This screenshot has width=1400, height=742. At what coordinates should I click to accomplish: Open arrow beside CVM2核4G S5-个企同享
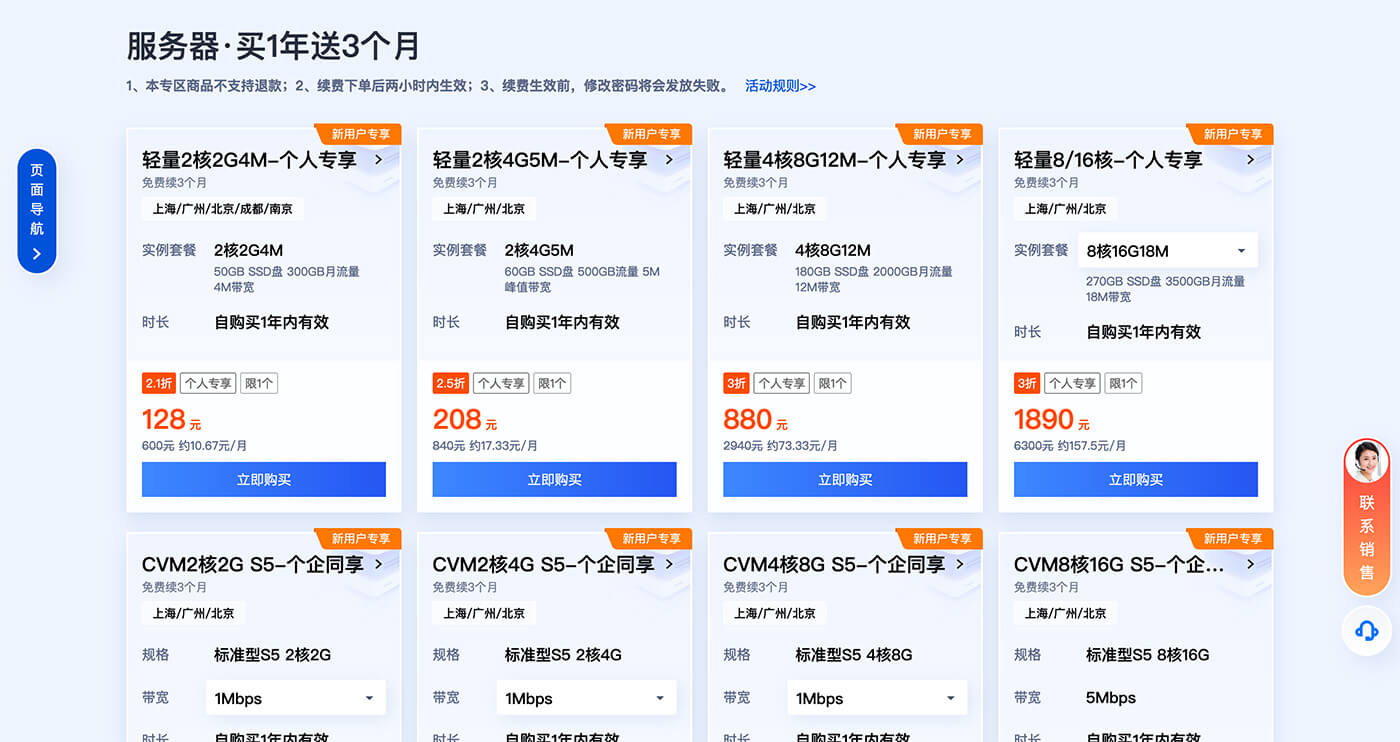669,564
